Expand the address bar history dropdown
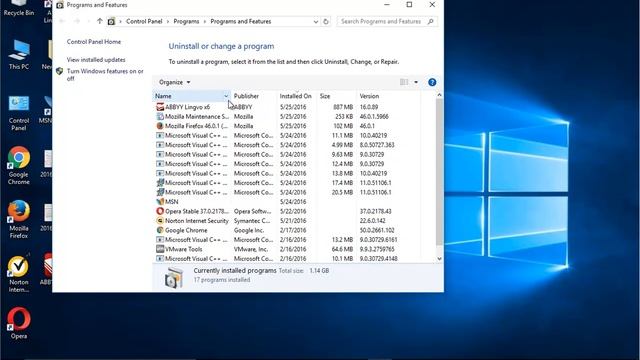The height and width of the screenshot is (360, 640). [x=316, y=21]
